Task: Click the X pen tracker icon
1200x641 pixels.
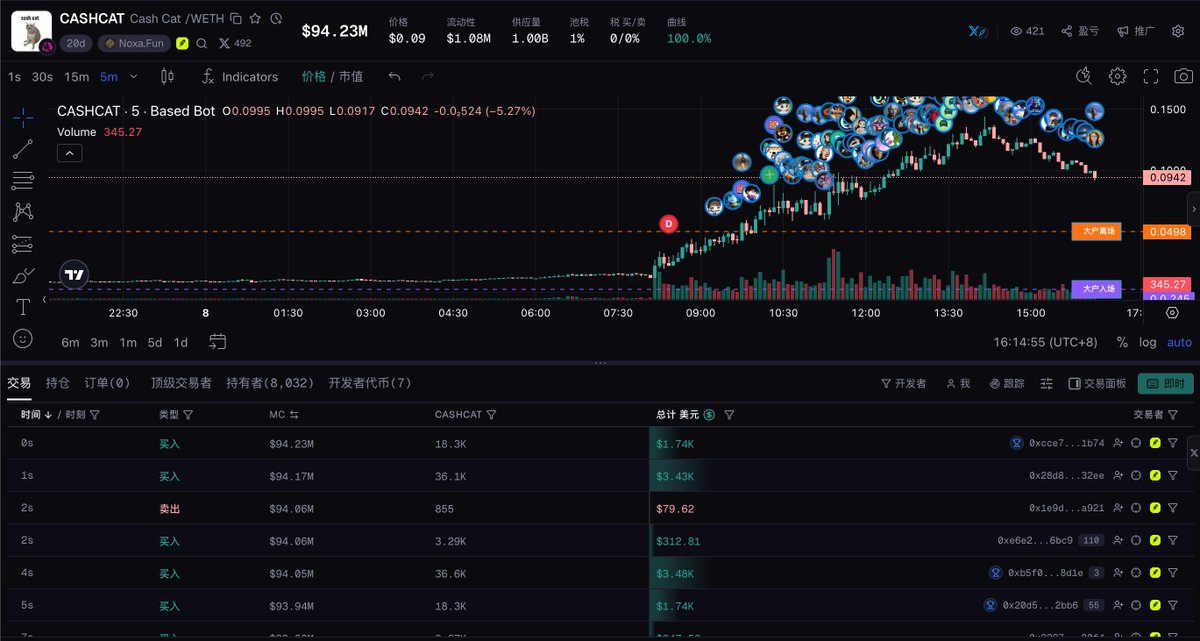Action: (978, 31)
